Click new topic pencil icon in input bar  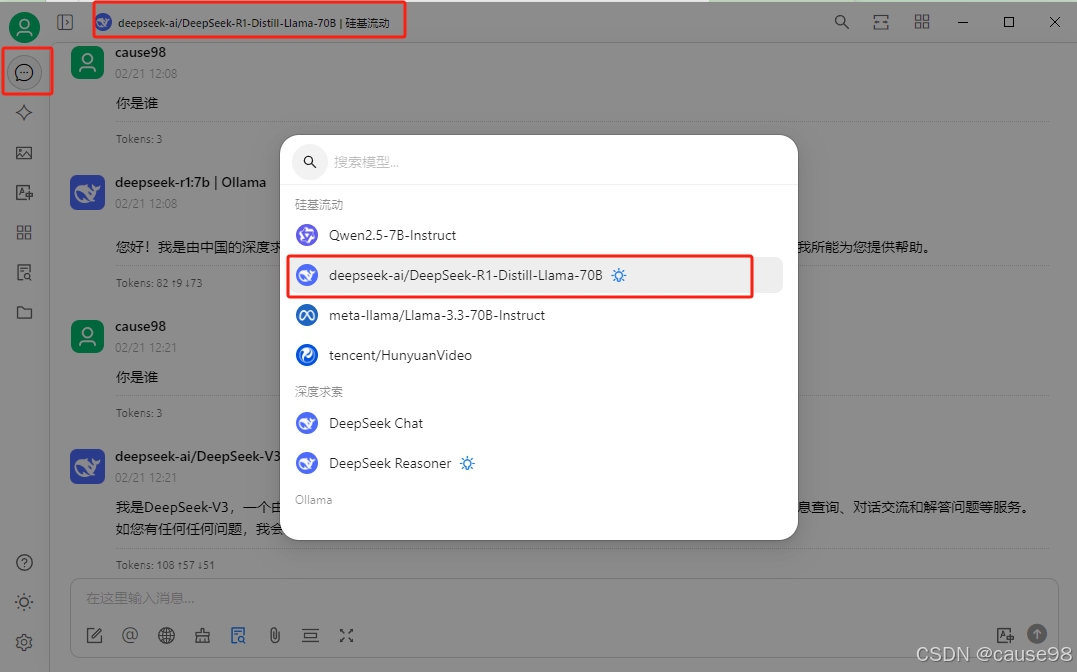point(94,636)
